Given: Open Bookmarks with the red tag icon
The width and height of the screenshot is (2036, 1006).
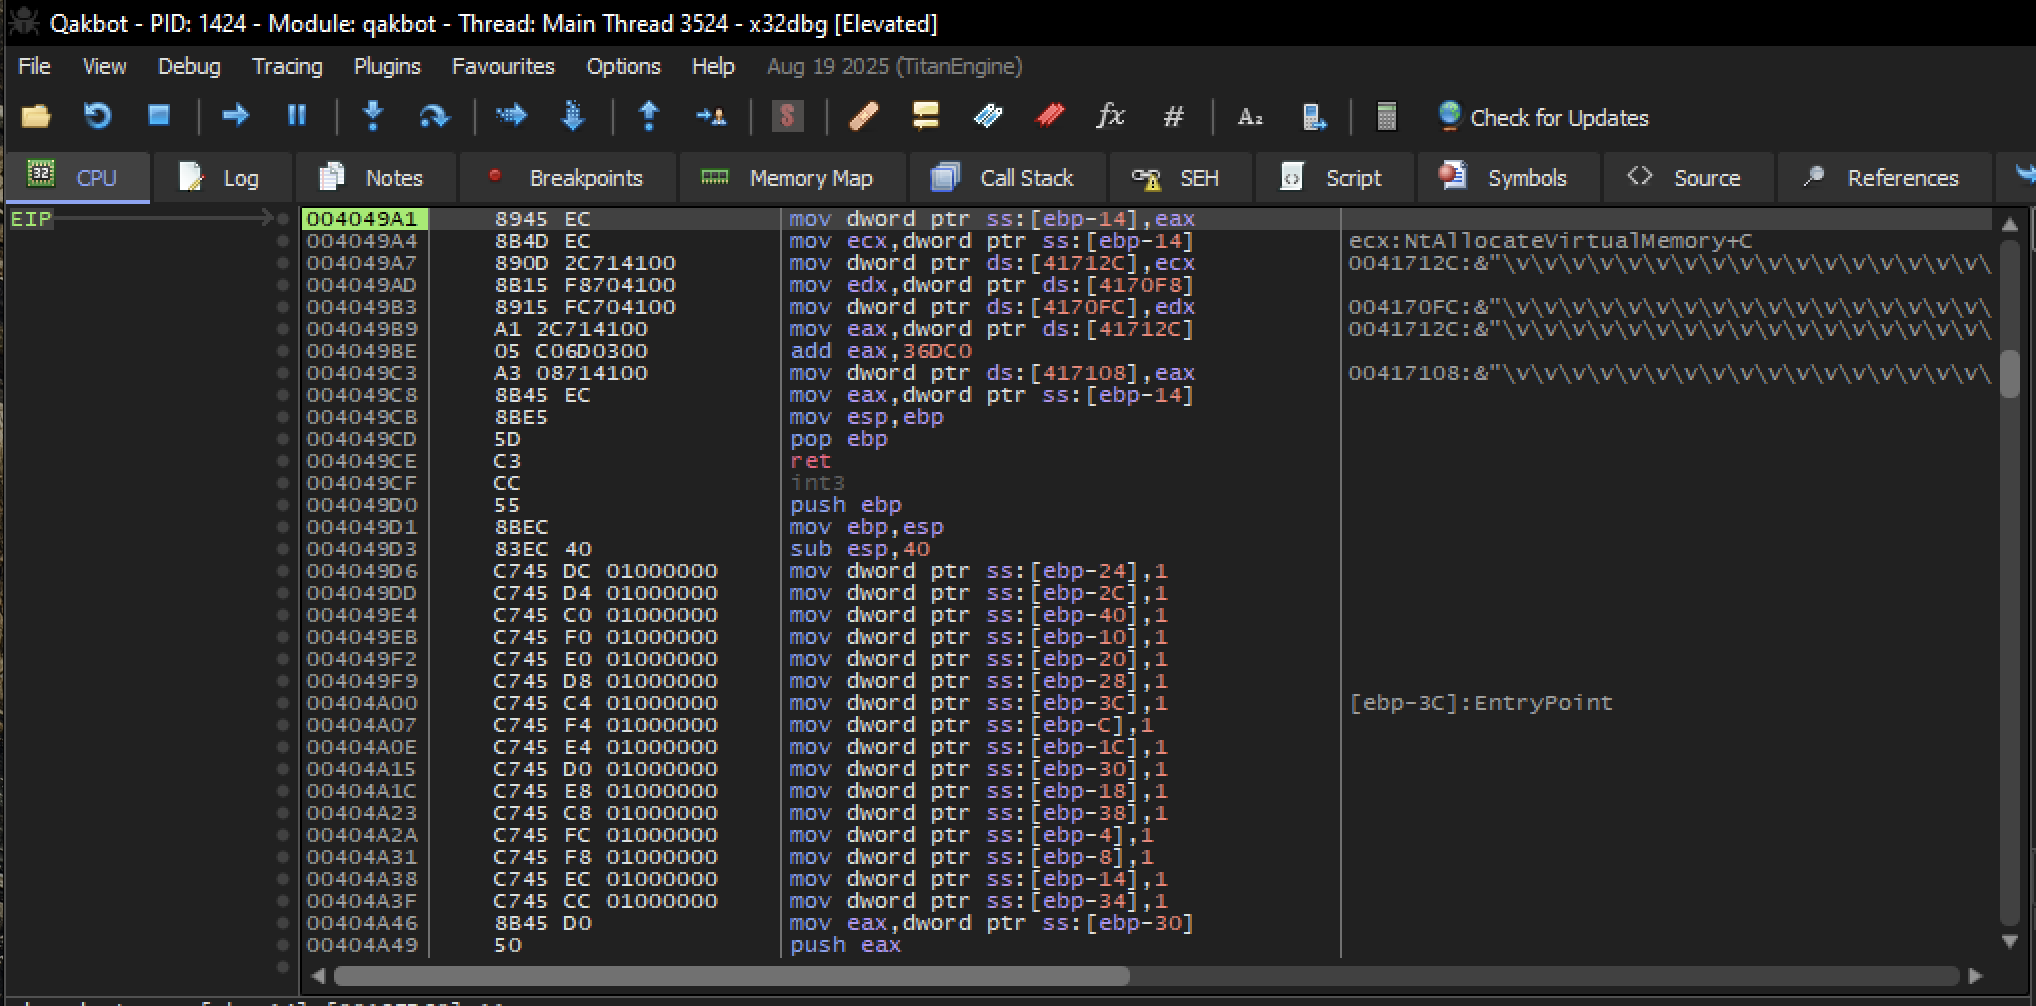Looking at the screenshot, I should (x=1050, y=117).
